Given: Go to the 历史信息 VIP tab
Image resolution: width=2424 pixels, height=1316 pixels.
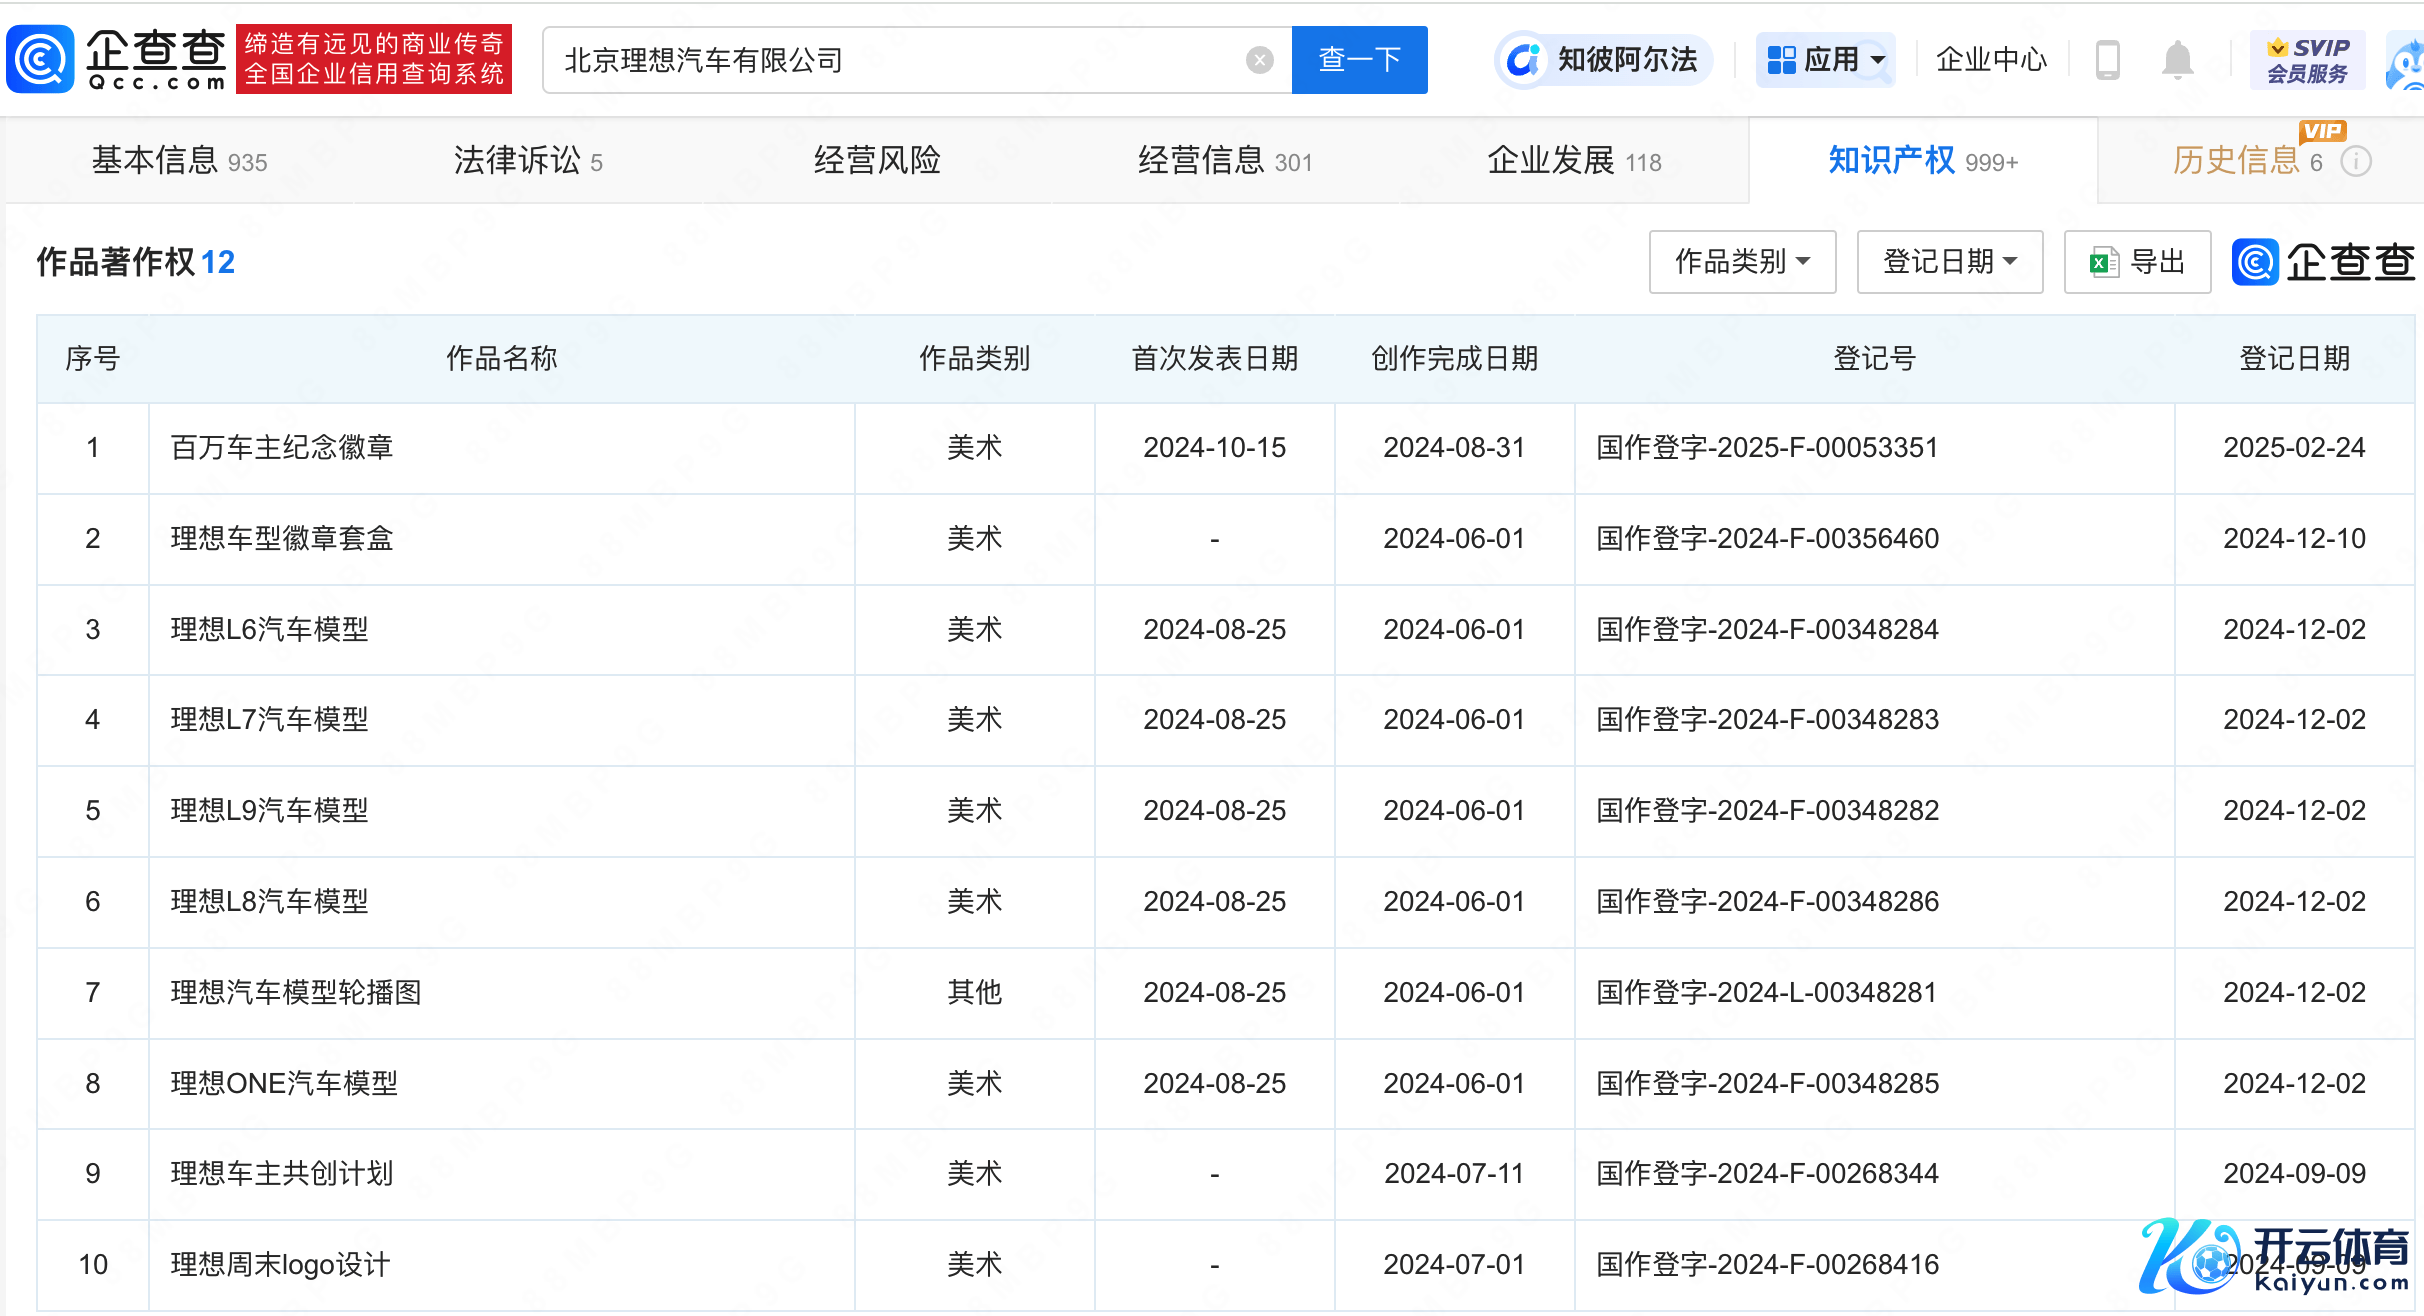Looking at the screenshot, I should 2236,160.
